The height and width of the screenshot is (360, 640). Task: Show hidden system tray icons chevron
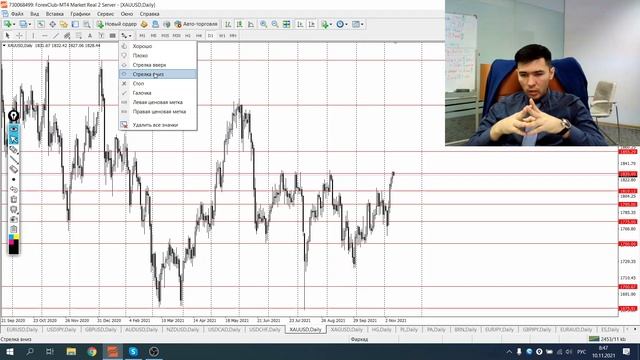(509, 351)
